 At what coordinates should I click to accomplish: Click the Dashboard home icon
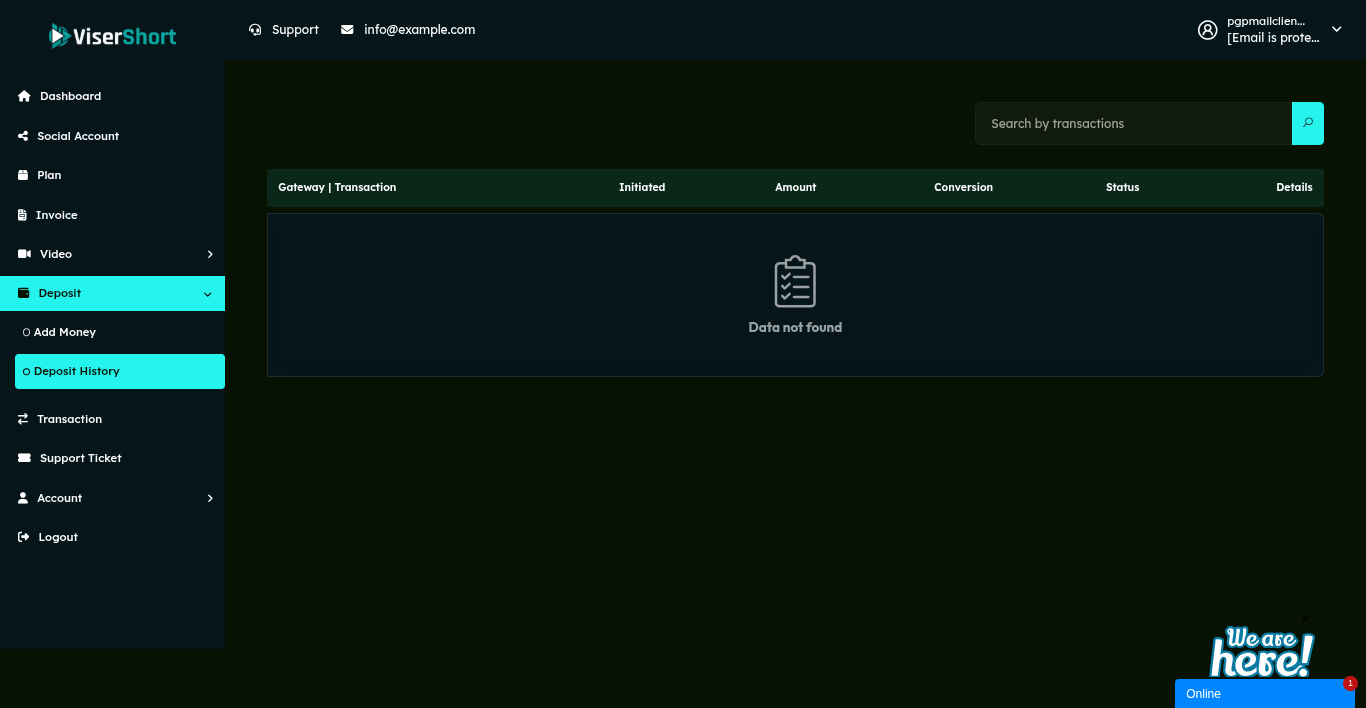tap(24, 96)
